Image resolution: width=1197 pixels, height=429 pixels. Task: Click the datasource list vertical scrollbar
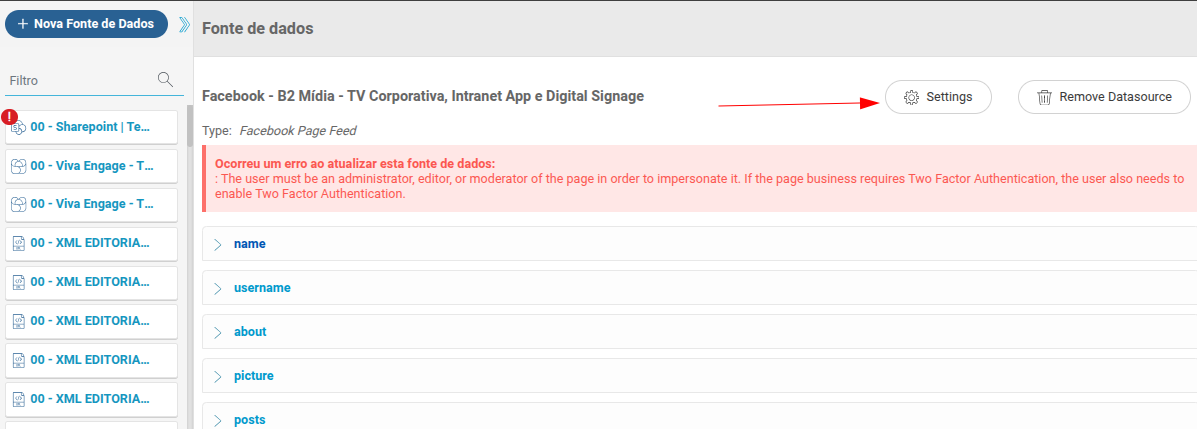[189, 267]
